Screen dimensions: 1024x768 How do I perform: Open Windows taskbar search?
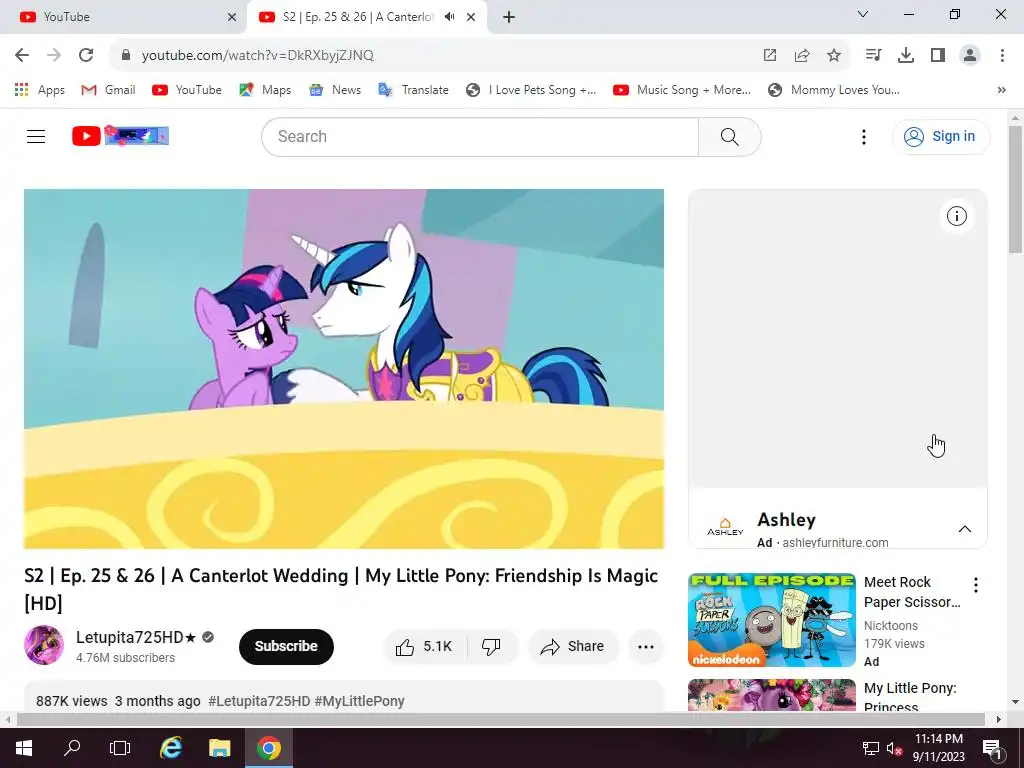tap(72, 748)
